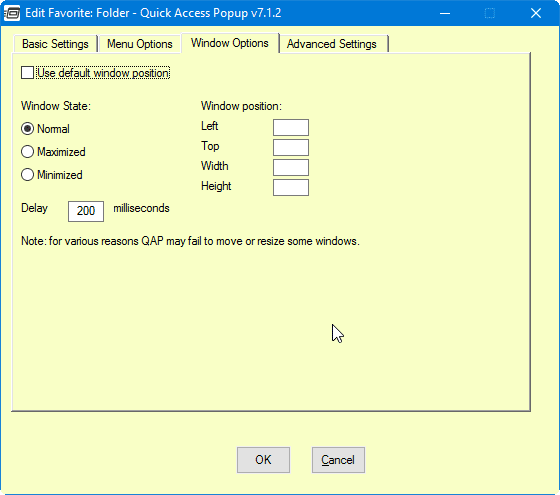Click the 'Top' label text
Screen dimensions: 560x495
(210, 146)
